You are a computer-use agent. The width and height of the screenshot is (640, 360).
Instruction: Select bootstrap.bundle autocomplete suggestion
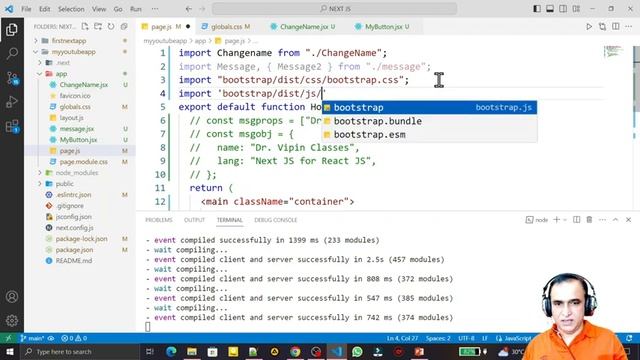[429, 121]
